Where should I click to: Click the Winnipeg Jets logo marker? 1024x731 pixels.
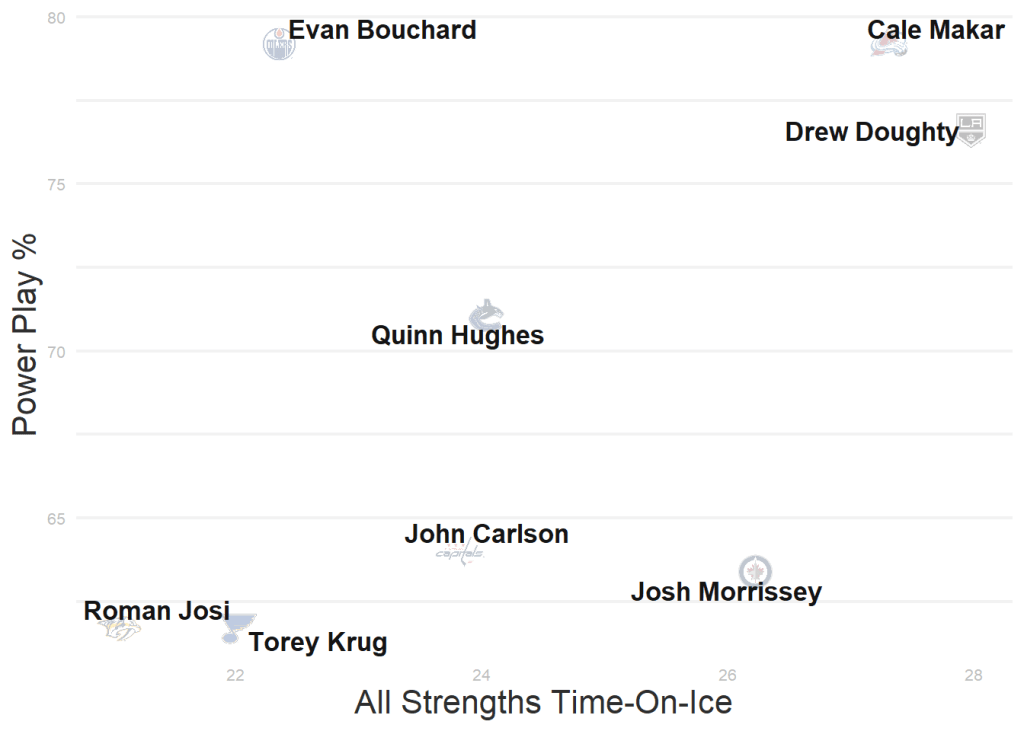pyautogui.click(x=755, y=571)
